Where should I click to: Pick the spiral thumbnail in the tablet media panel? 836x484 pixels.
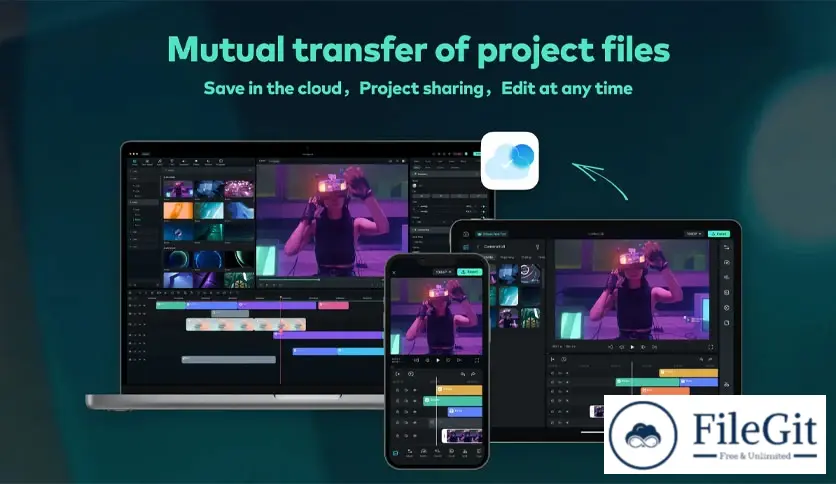(530, 273)
